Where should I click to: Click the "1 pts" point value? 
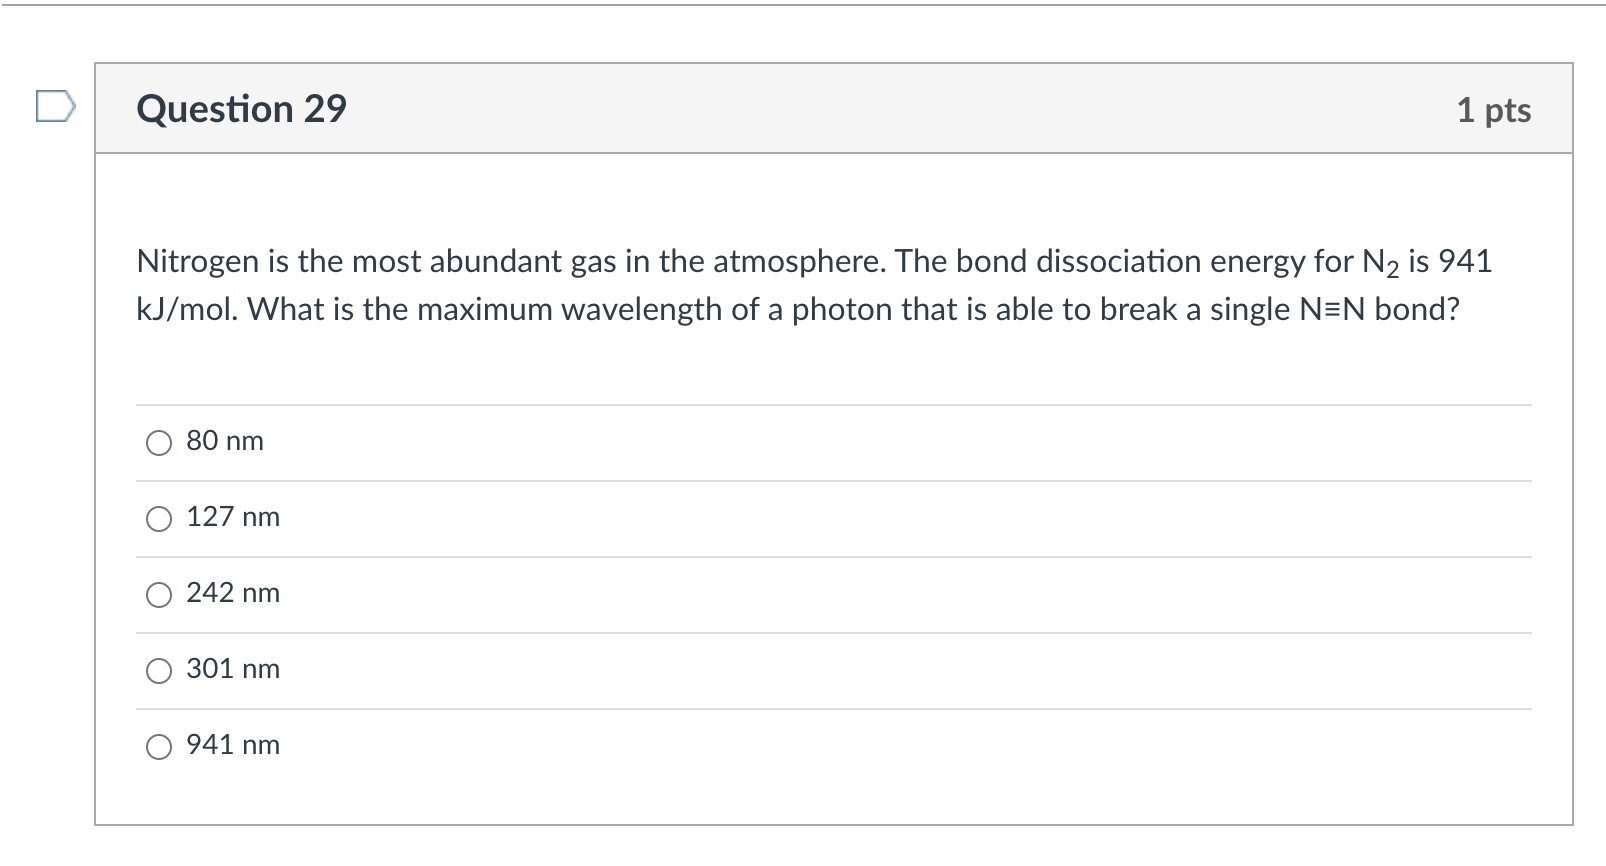(x=1493, y=110)
